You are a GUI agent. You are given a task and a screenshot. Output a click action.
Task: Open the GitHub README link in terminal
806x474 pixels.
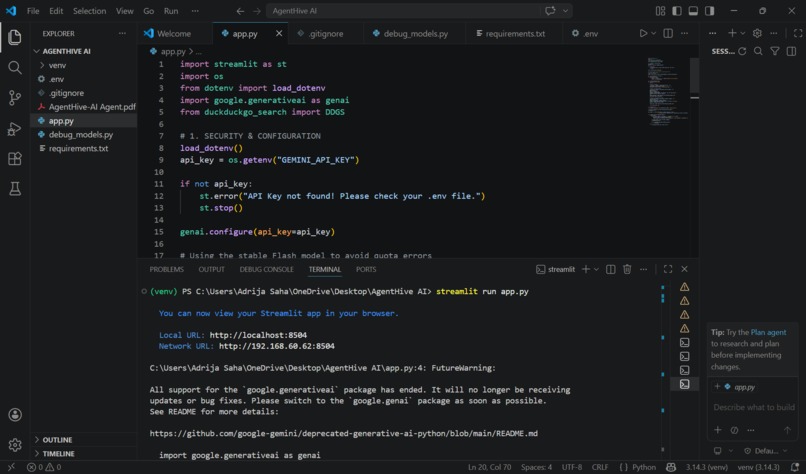(x=343, y=433)
